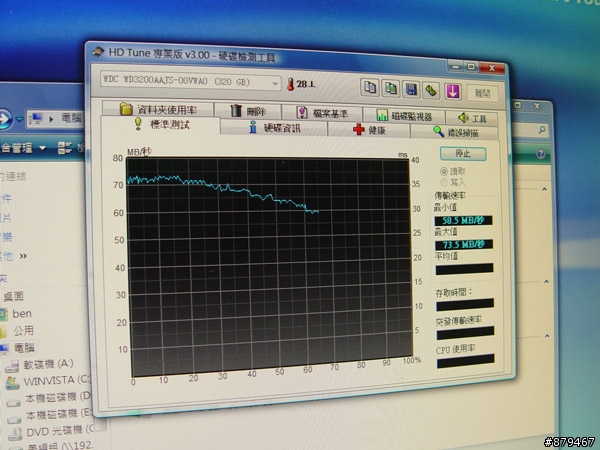The image size is (600, 450).
Task: Click the copy screenshot to clipboard icon
Action: 390,88
